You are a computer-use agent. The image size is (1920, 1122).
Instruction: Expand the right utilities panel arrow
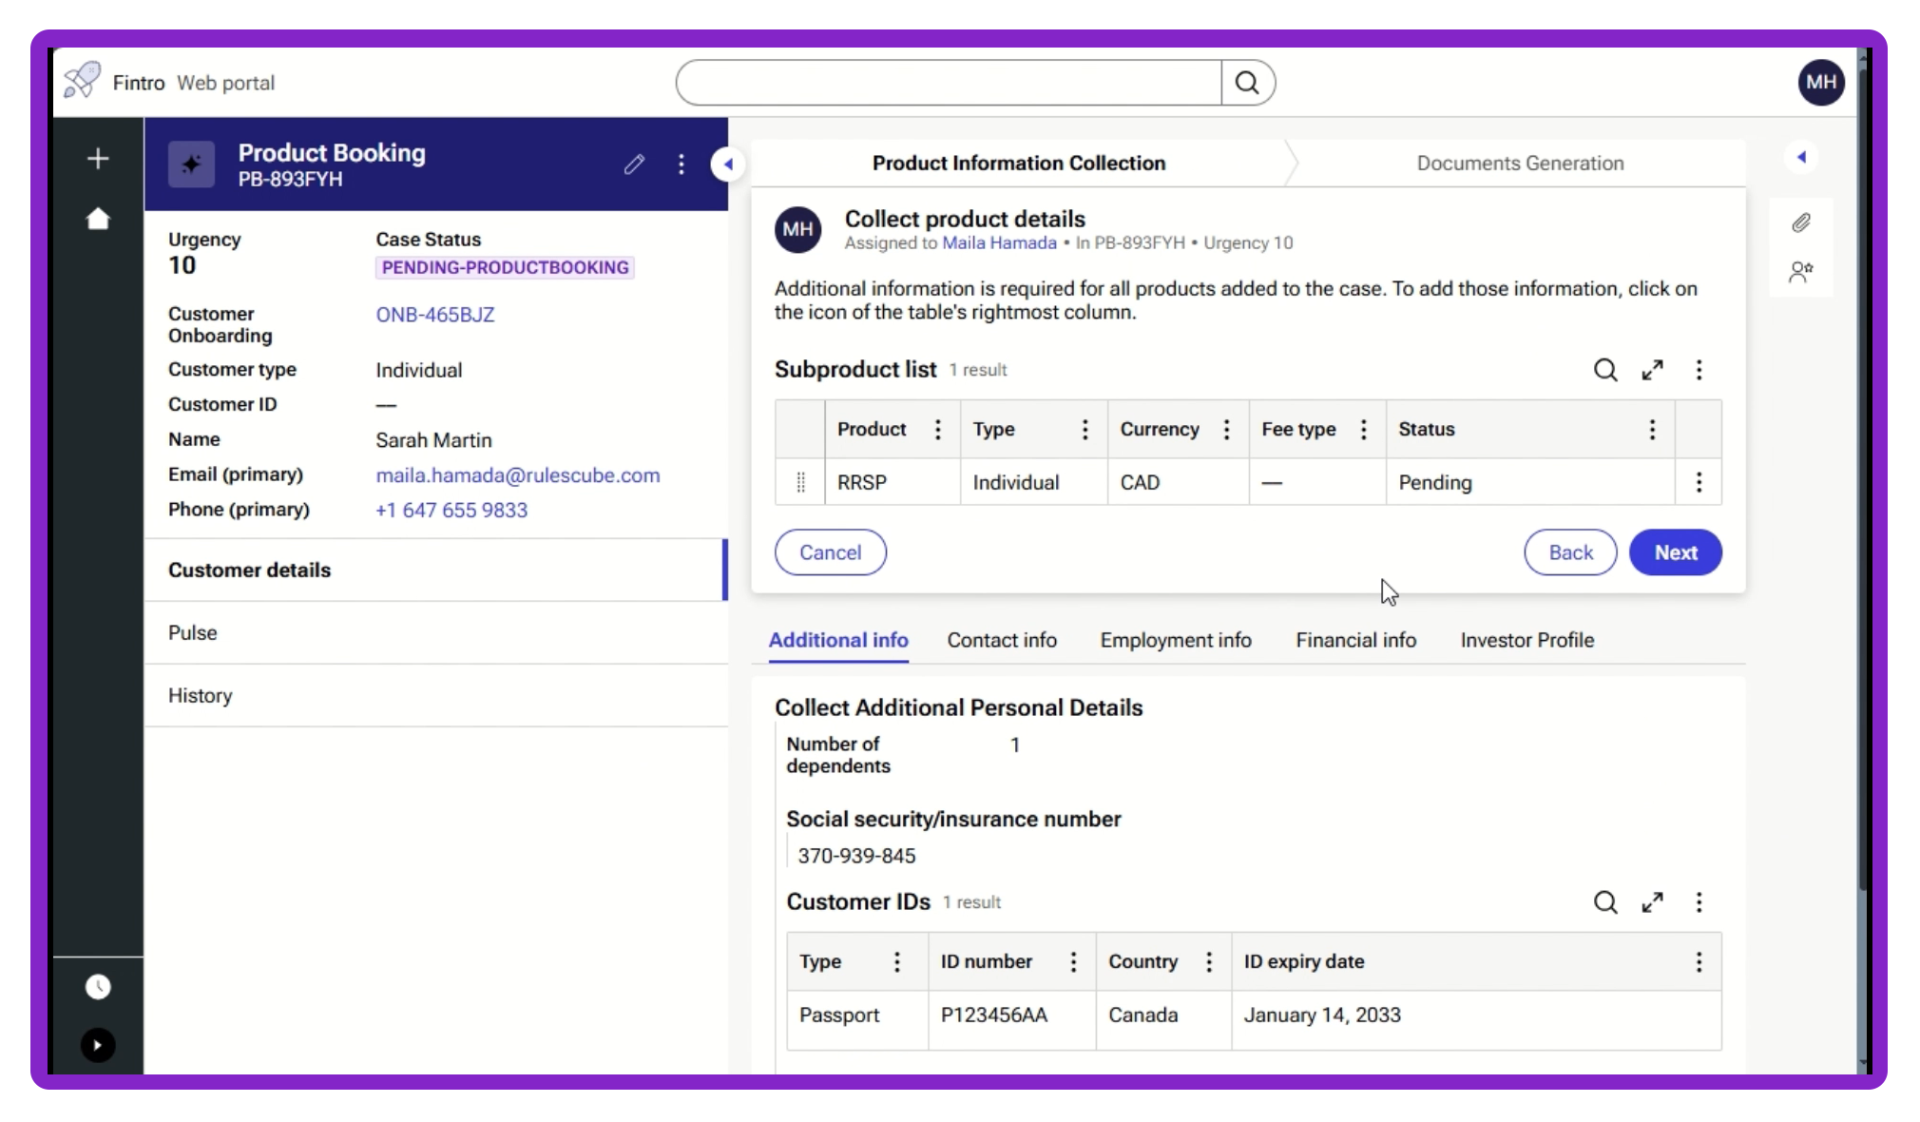(x=1801, y=157)
